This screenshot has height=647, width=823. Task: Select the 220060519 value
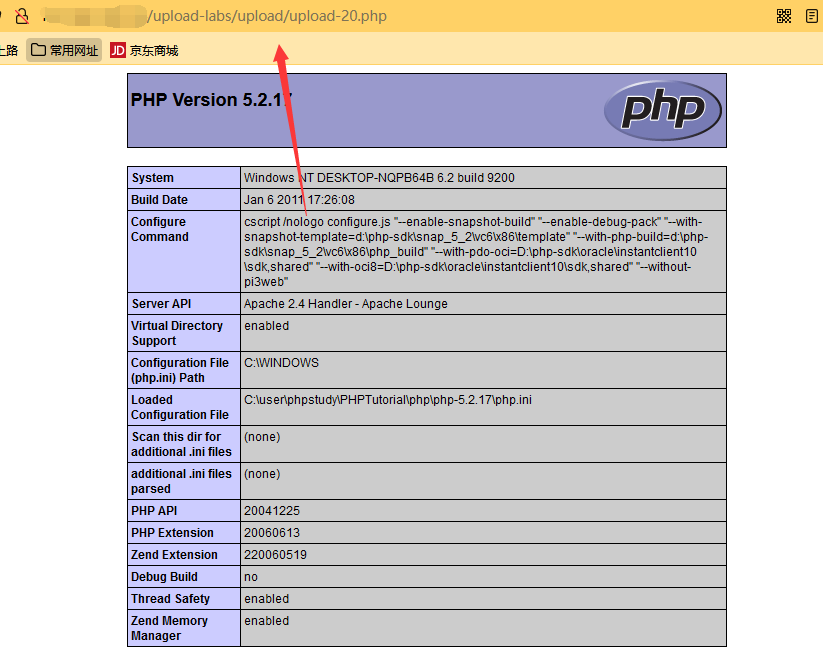click(x=275, y=555)
